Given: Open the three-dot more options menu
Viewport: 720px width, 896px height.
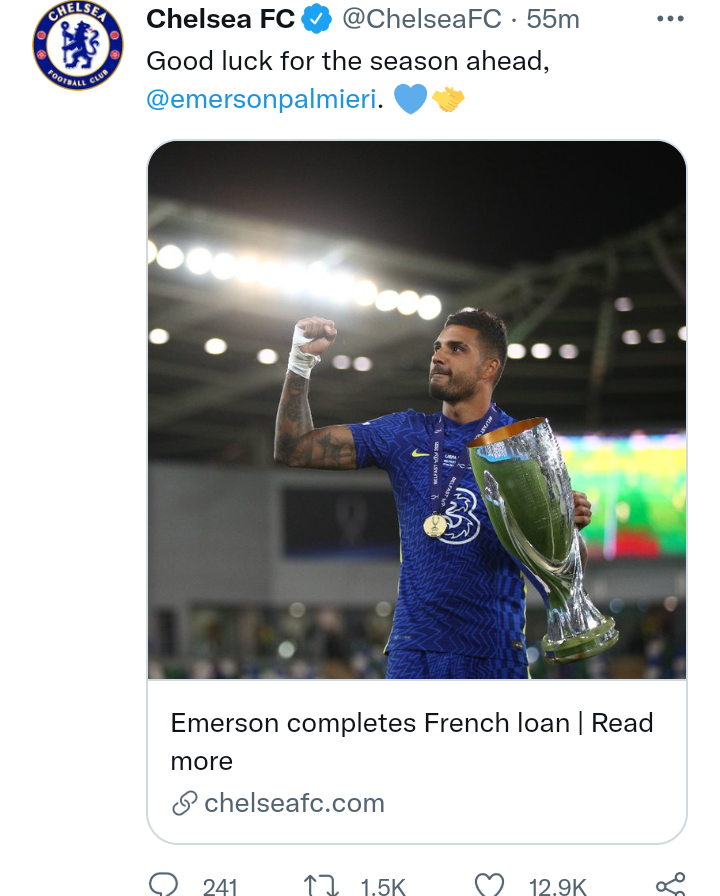Looking at the screenshot, I should (670, 19).
